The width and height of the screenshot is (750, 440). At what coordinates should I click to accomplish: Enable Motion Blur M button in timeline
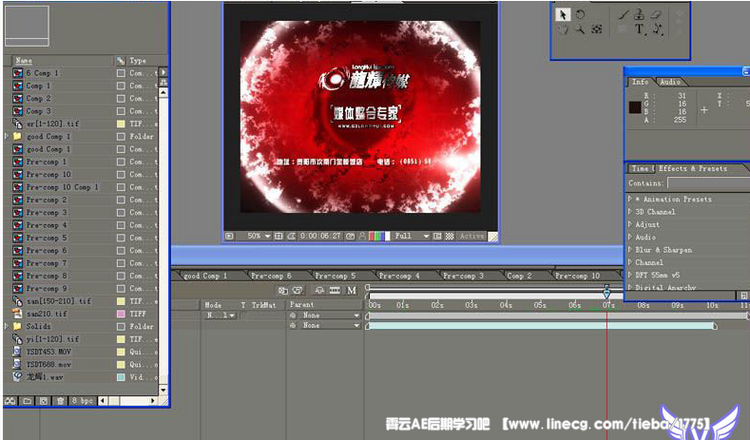pos(352,290)
